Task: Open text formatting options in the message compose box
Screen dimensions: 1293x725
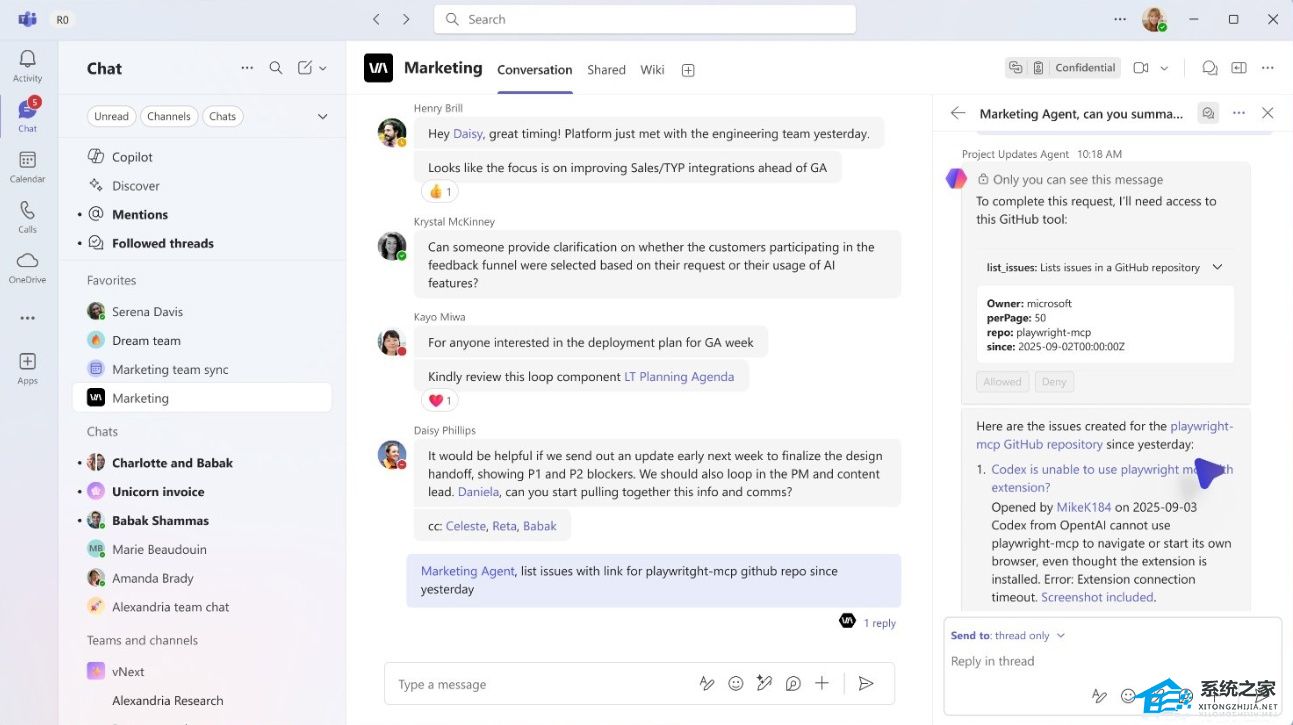Action: click(707, 684)
